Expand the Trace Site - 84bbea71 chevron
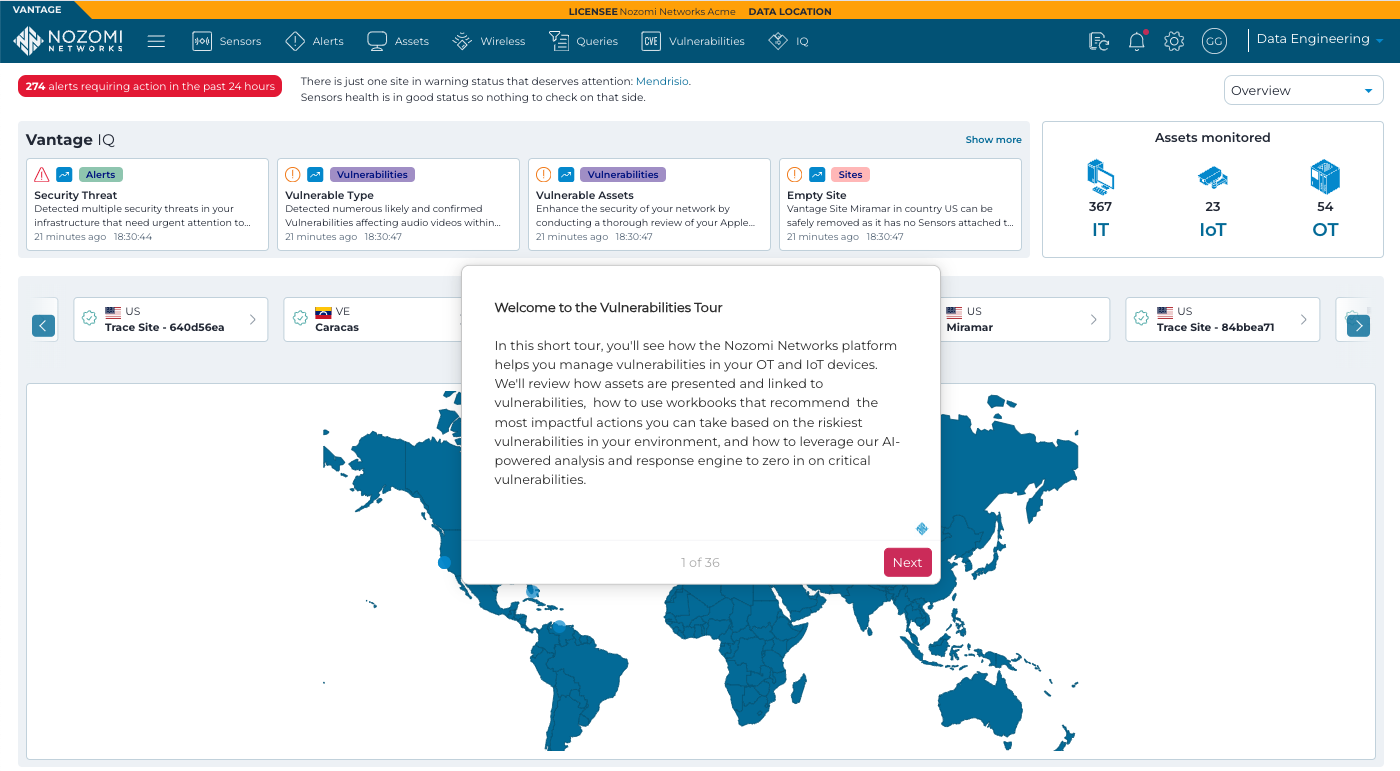This screenshot has width=1400, height=771. tap(1303, 320)
